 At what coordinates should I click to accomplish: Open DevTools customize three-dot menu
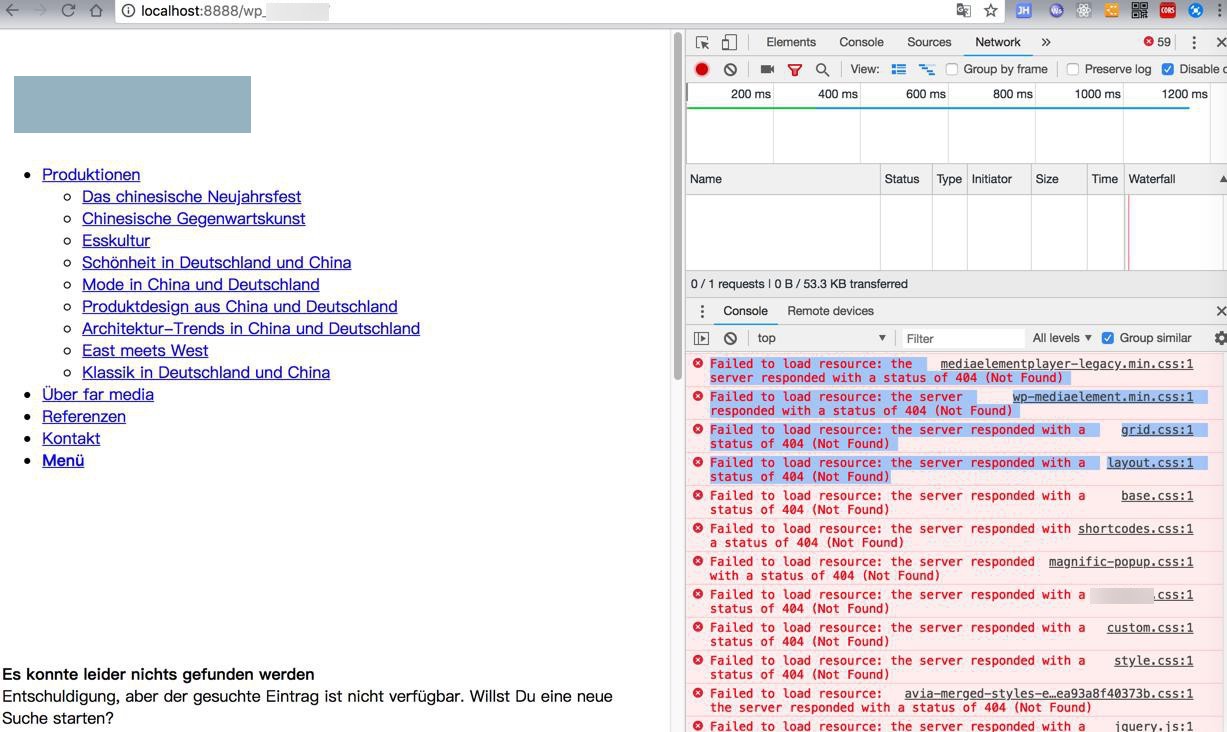tap(1193, 42)
